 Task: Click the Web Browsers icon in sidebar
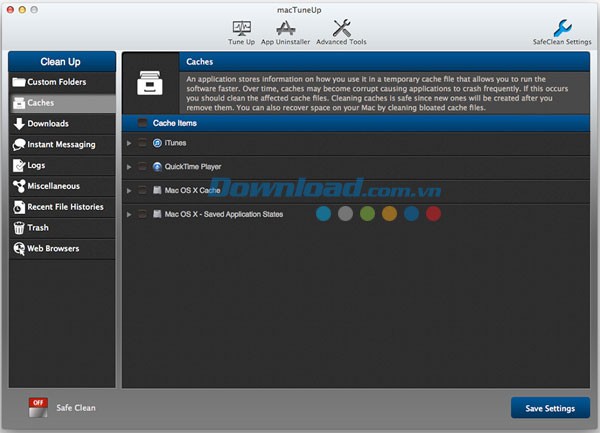point(19,248)
